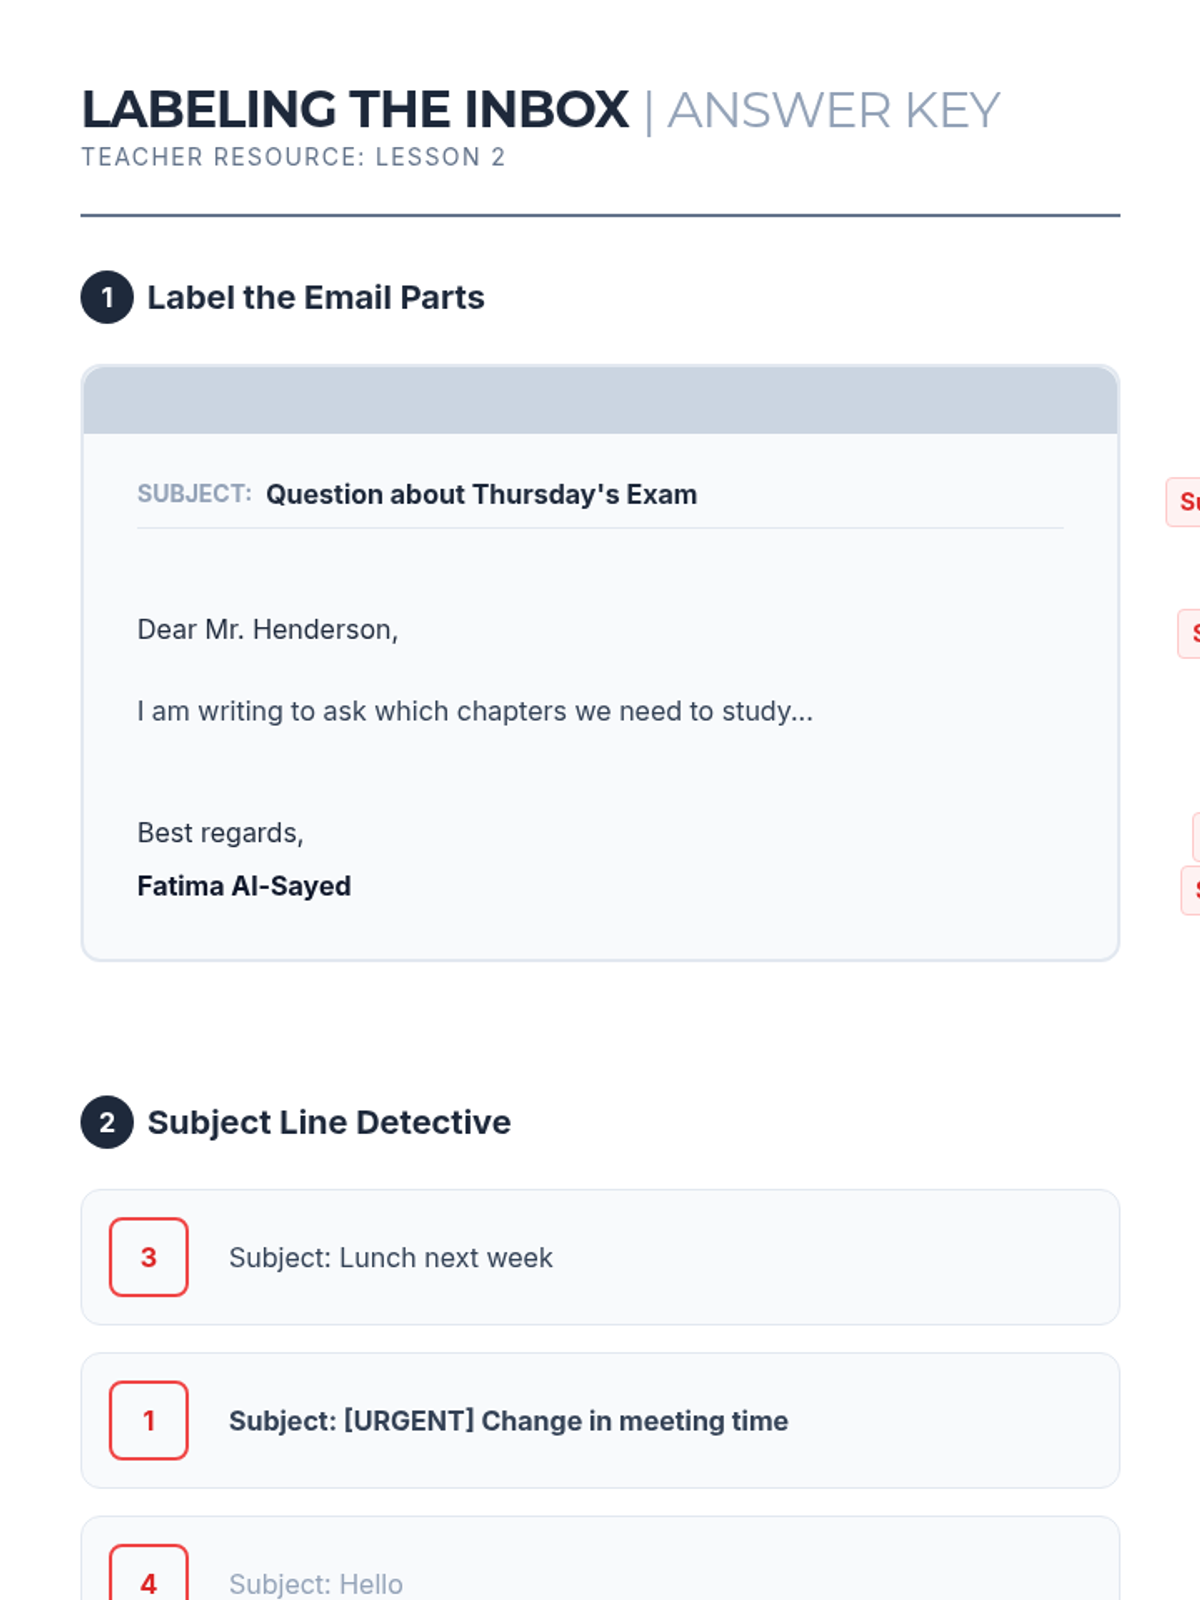
Task: Click the number 2 section badge
Action: pyautogui.click(x=107, y=1122)
